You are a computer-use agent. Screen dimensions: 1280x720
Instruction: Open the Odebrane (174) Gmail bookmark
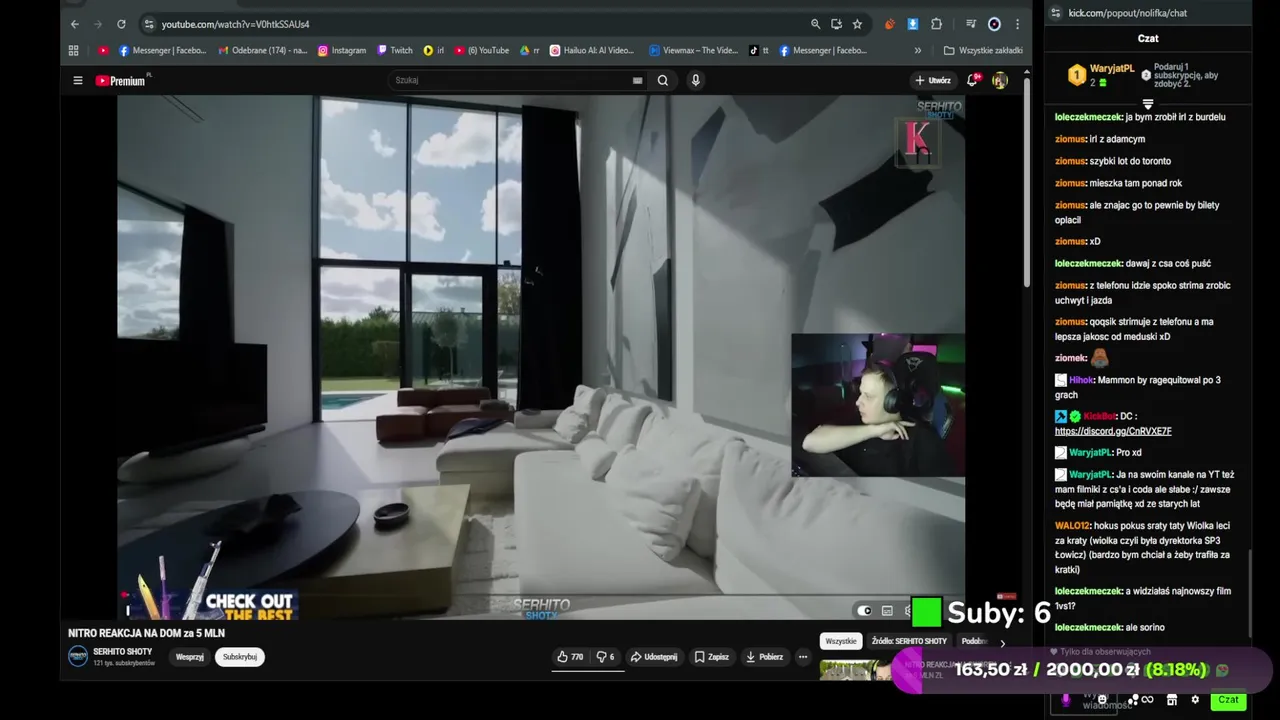[263, 50]
